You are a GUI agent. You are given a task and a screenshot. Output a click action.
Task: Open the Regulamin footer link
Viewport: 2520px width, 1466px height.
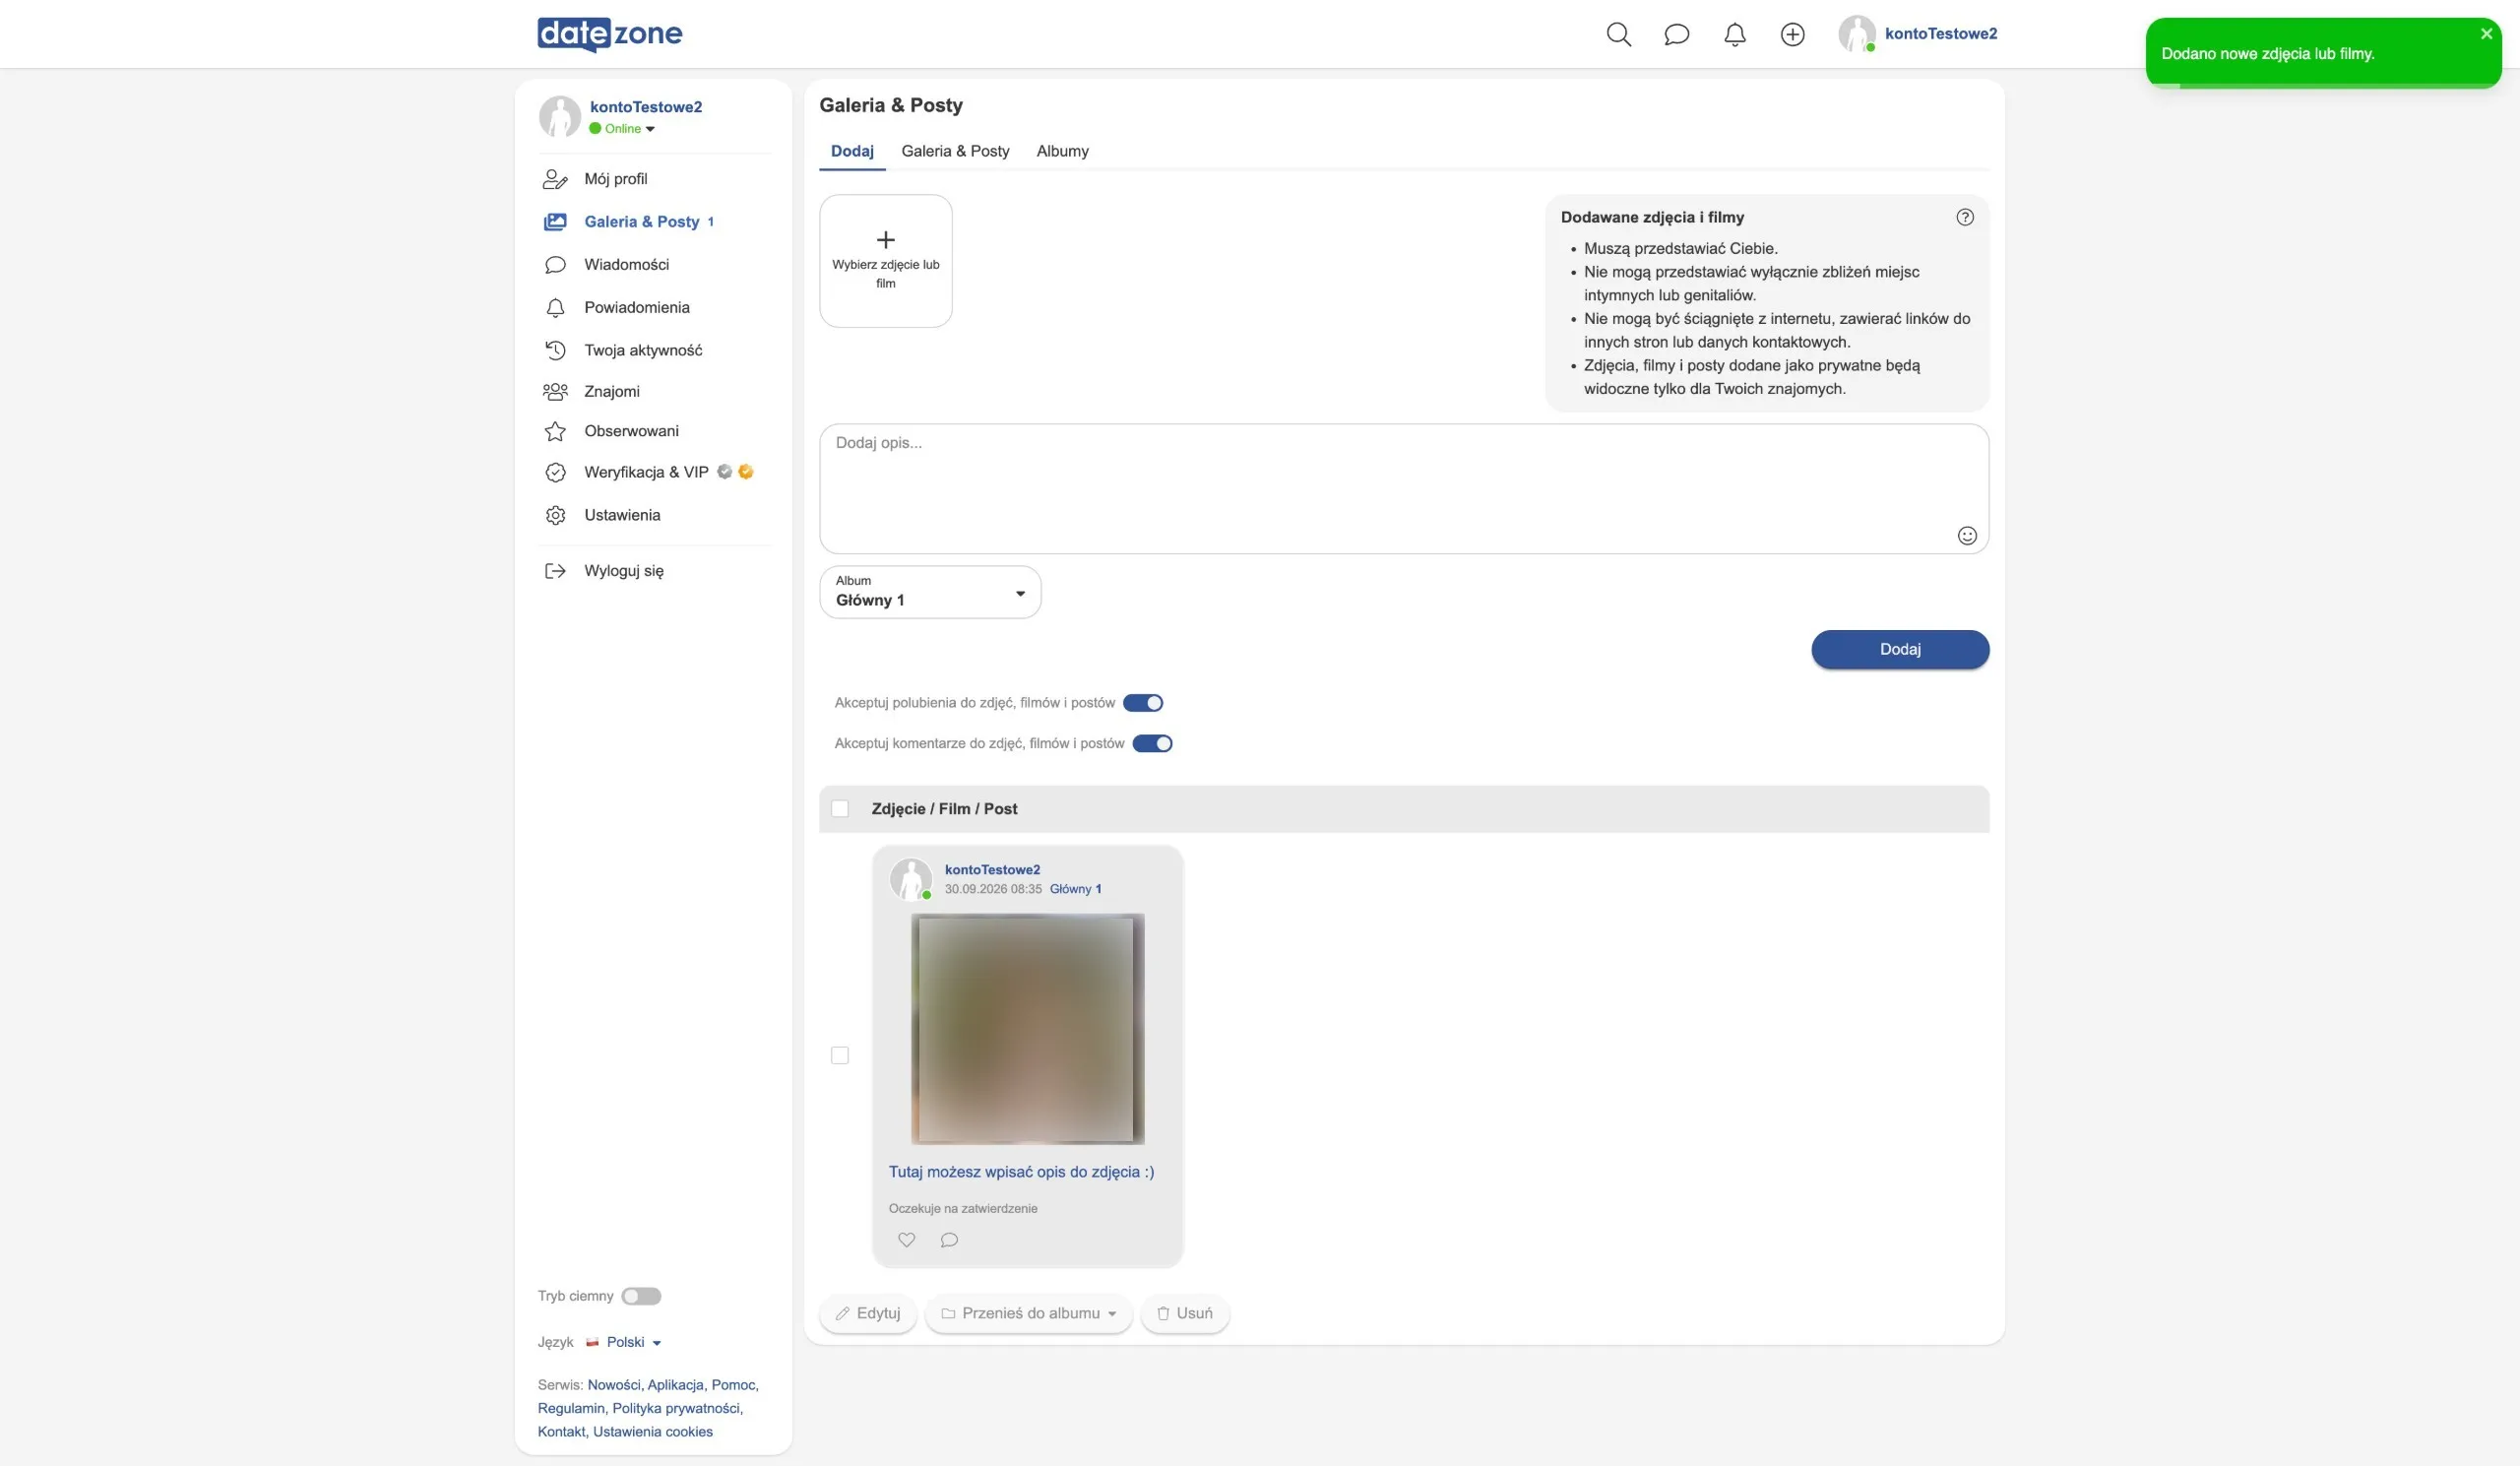point(571,1408)
